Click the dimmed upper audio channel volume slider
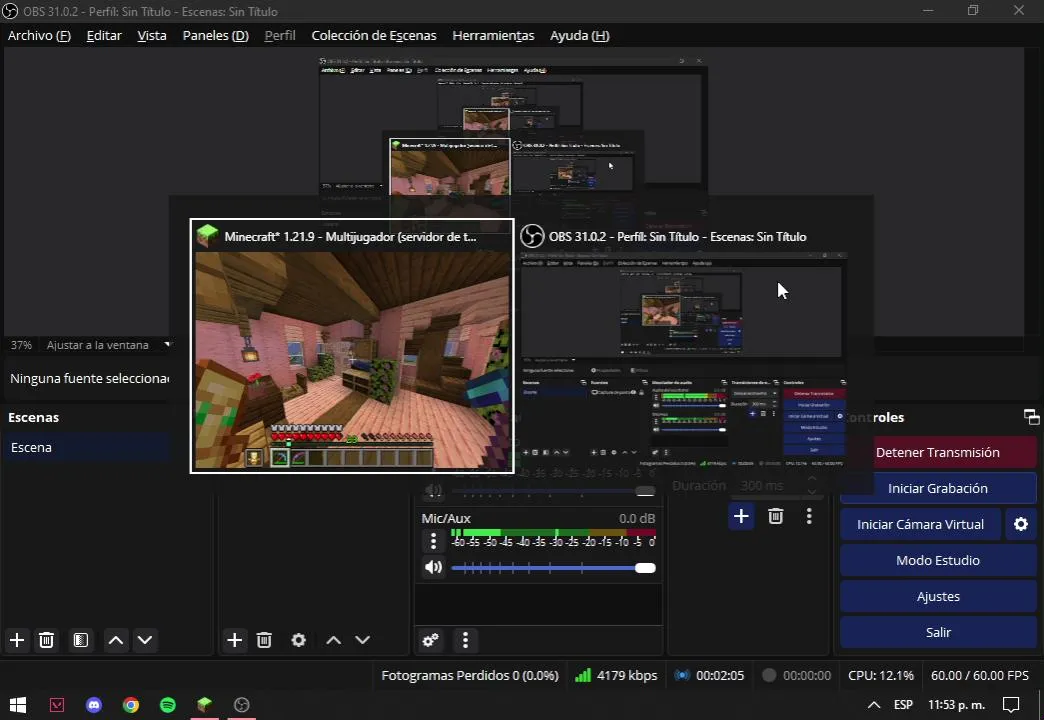The height and width of the screenshot is (720, 1044). [553, 492]
